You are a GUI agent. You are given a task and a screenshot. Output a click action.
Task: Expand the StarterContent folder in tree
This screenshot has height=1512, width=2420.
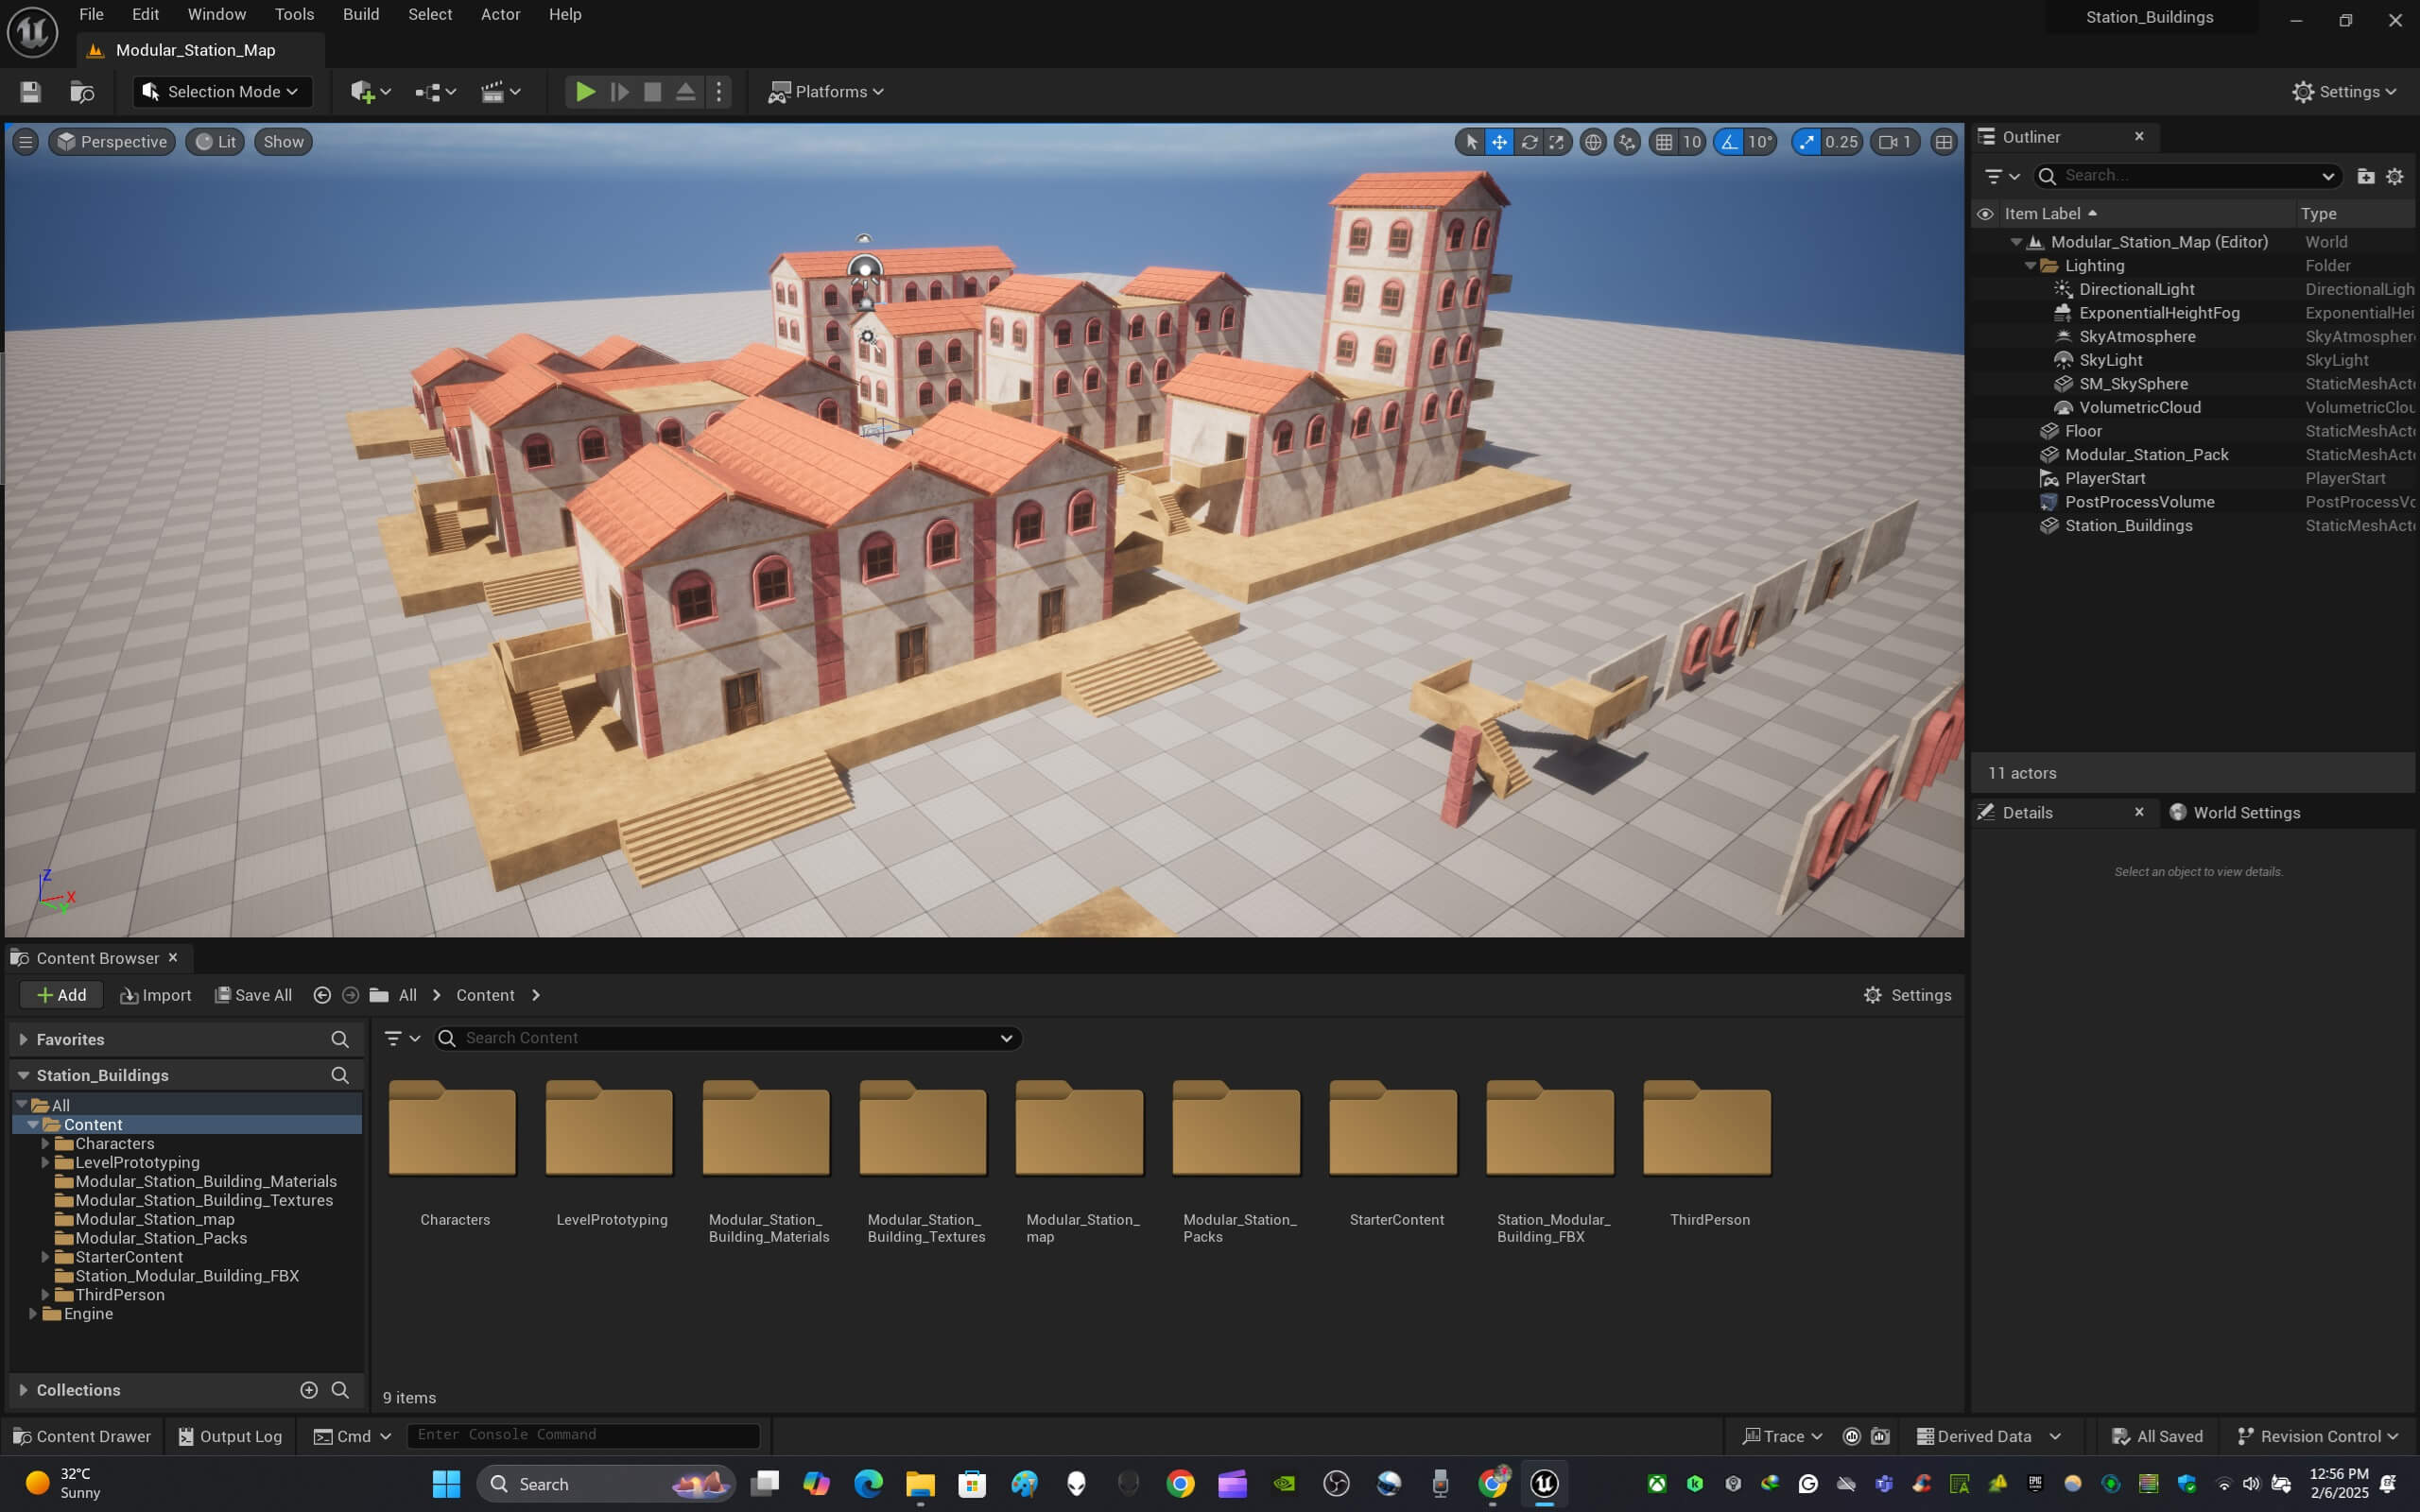click(x=45, y=1257)
